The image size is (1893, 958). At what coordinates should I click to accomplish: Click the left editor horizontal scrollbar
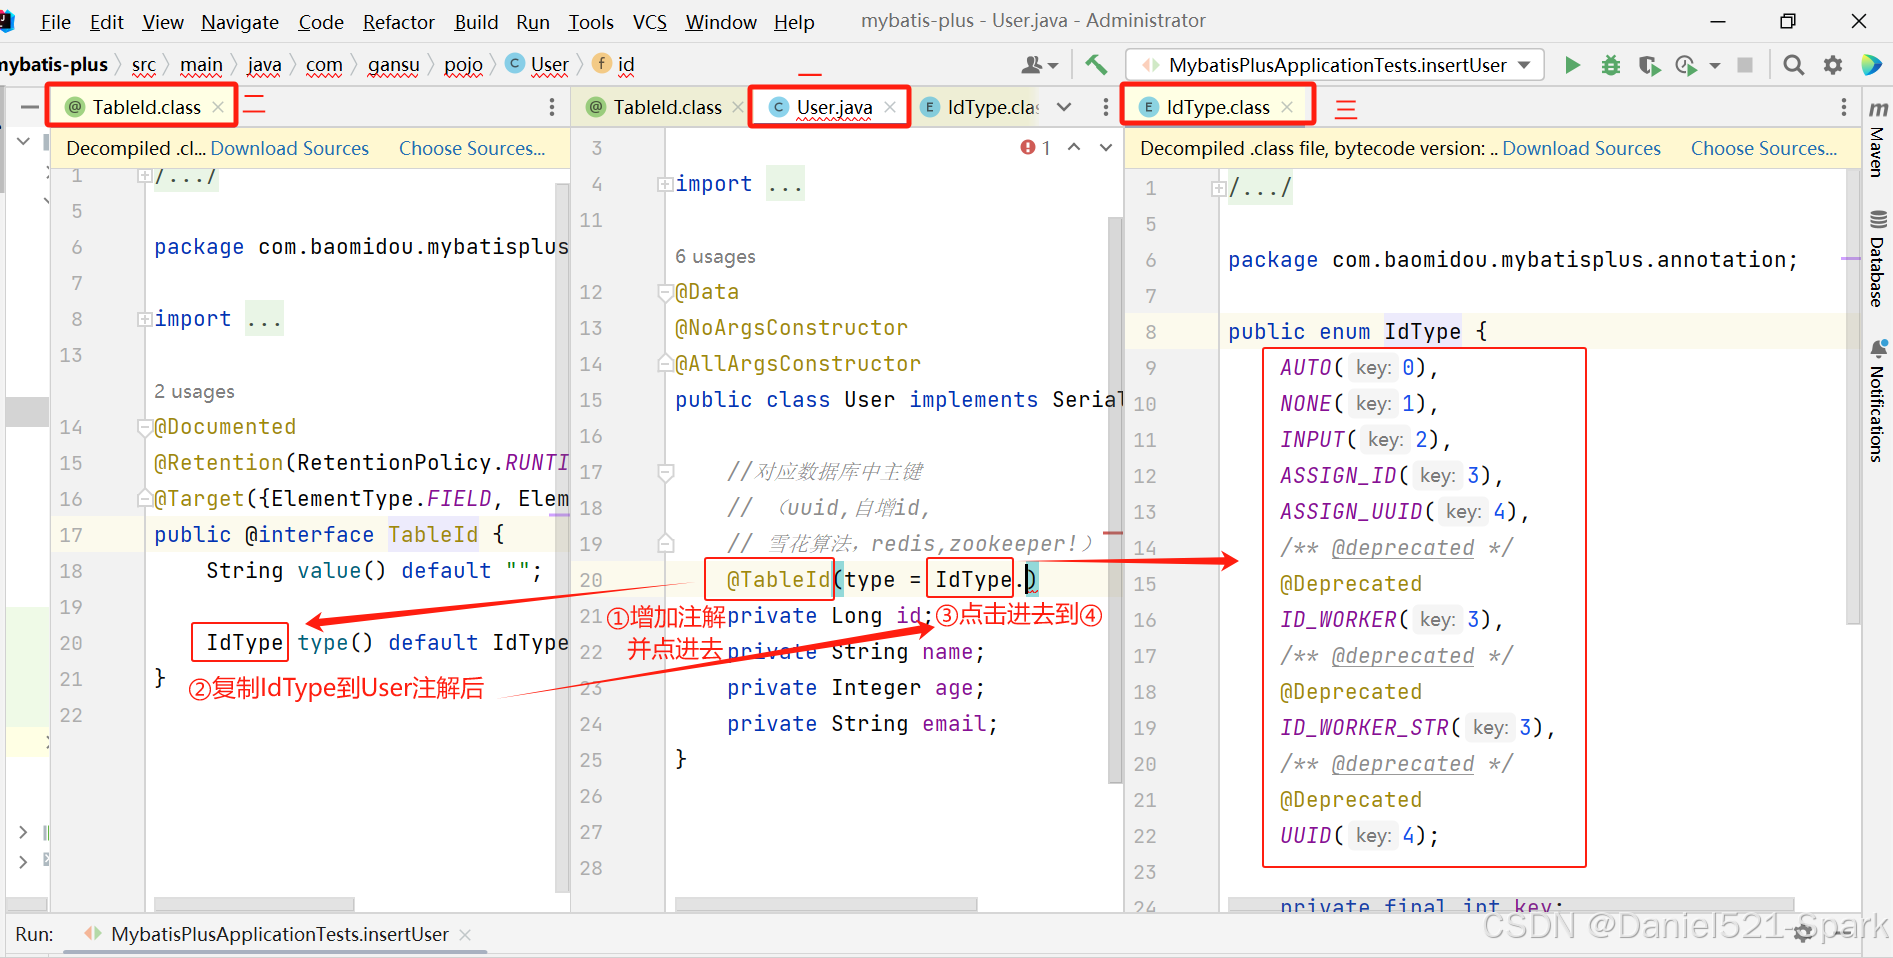pos(254,904)
